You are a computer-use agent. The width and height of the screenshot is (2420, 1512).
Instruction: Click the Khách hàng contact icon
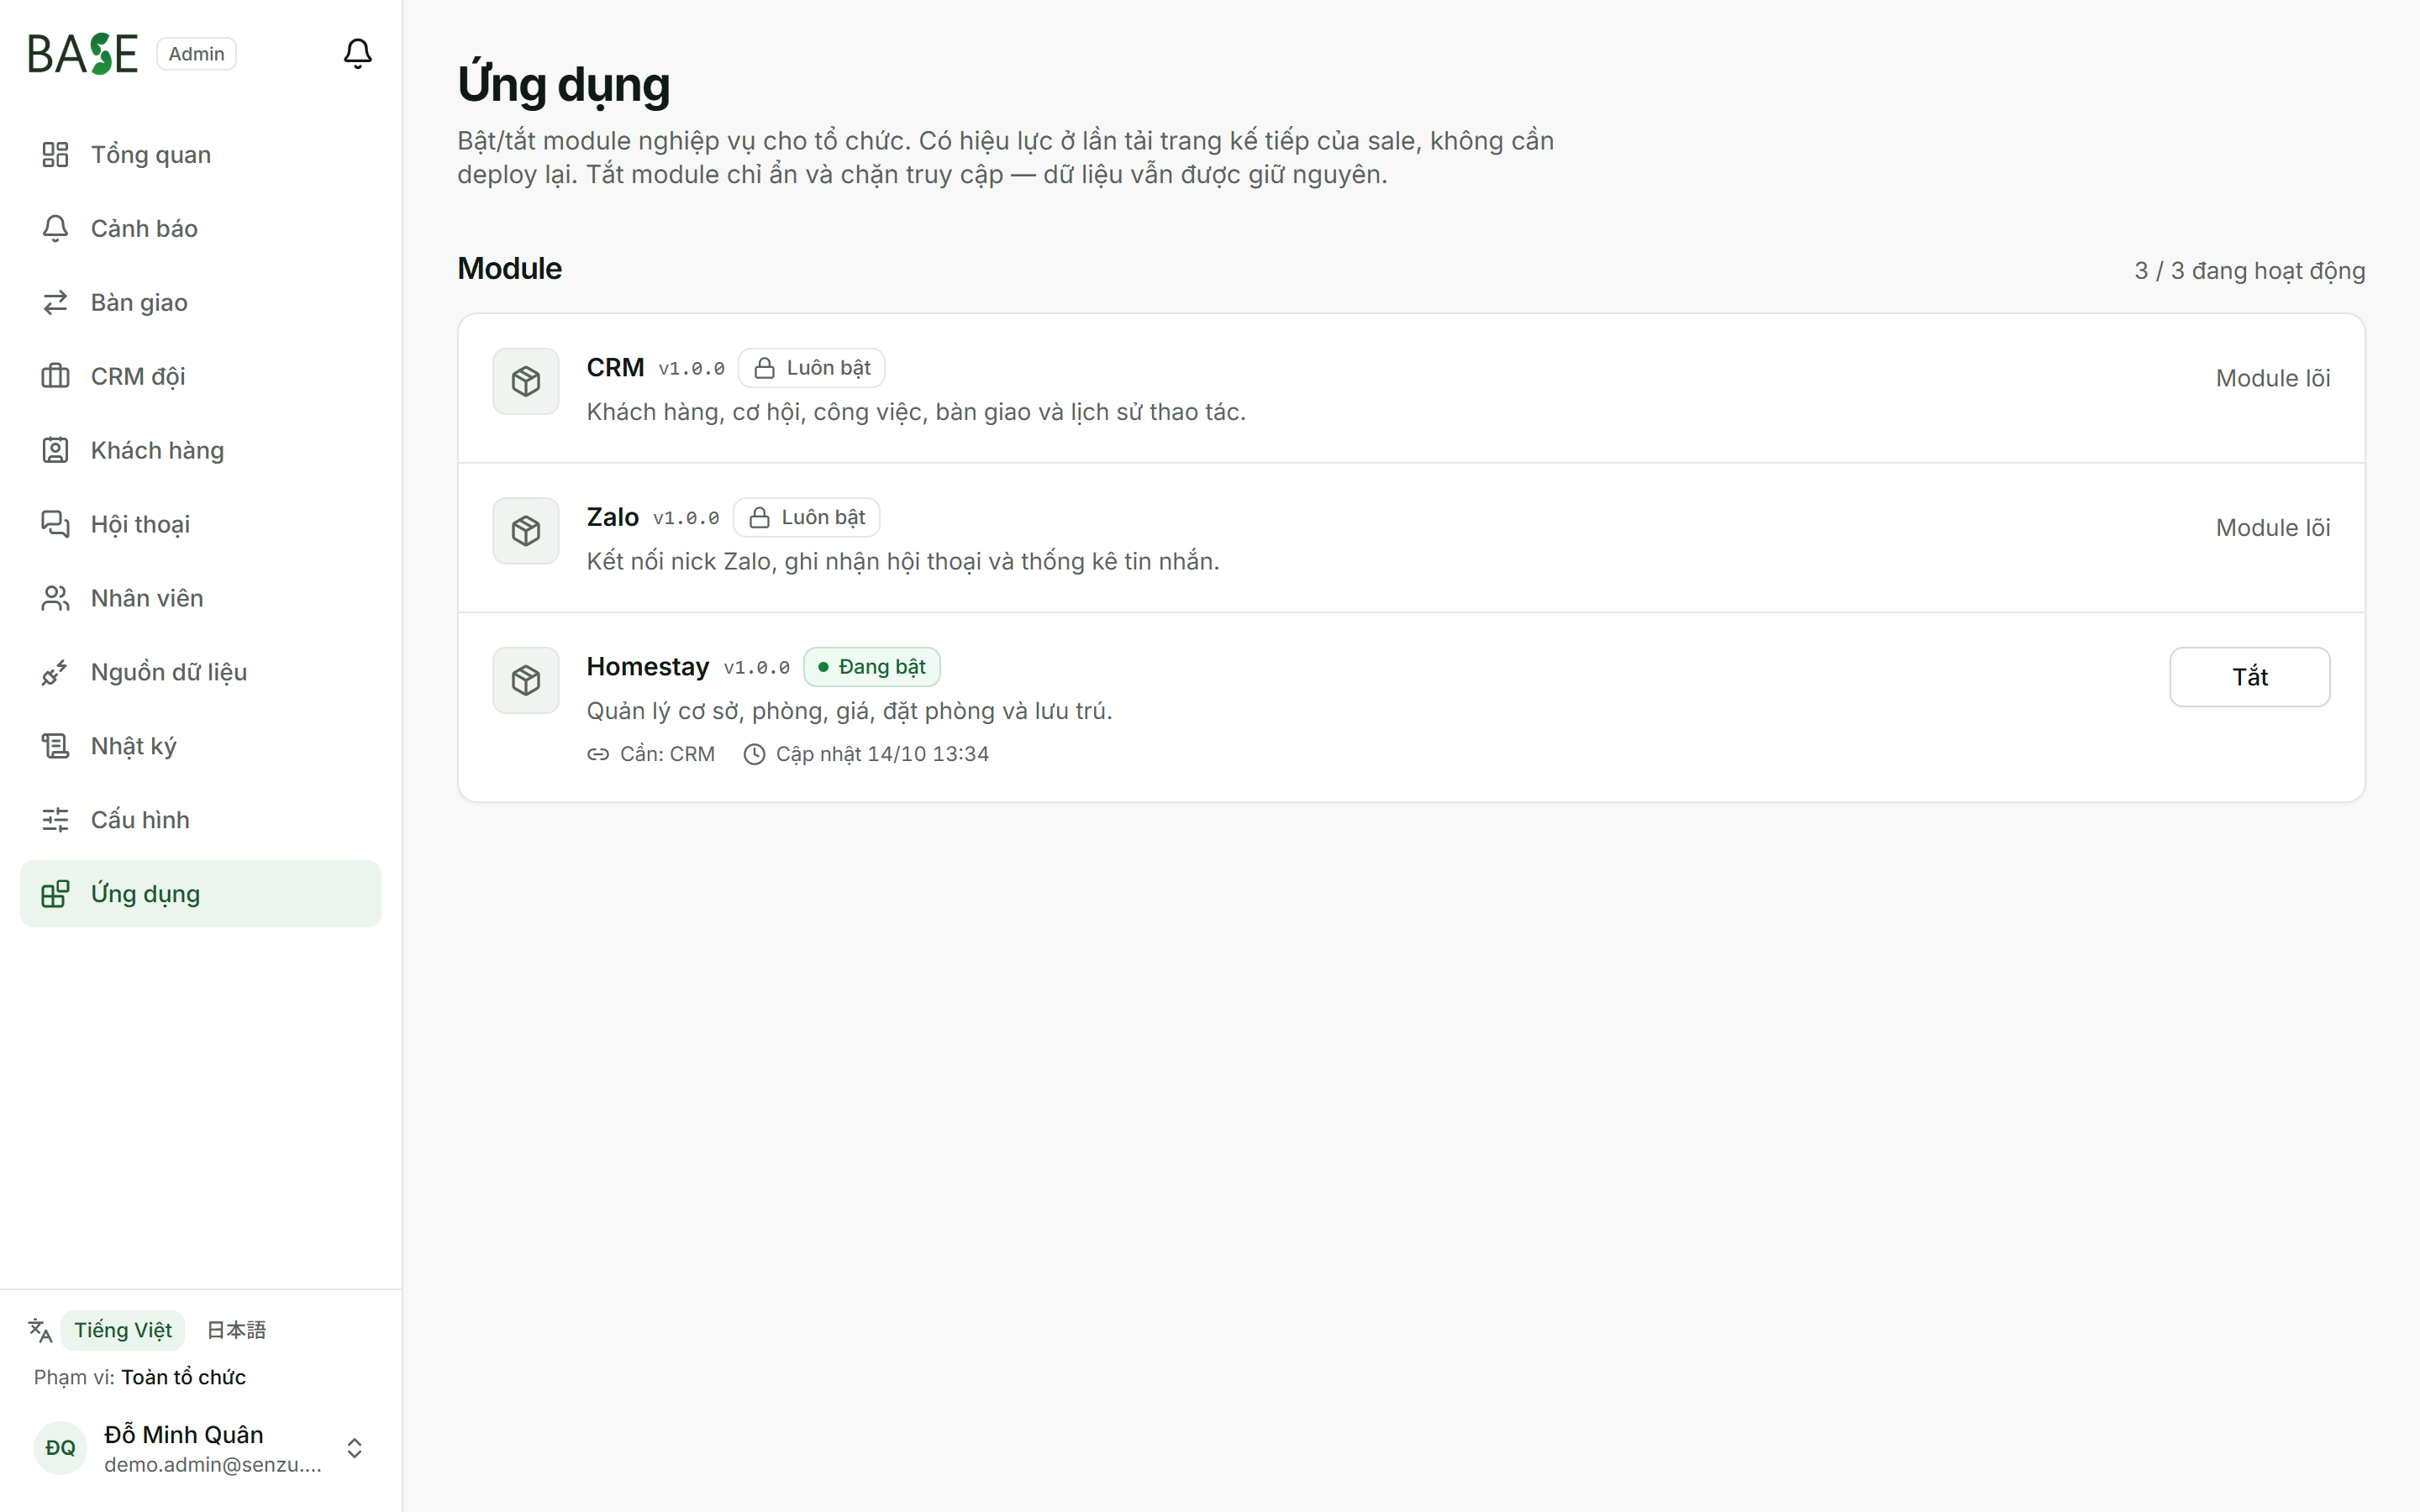(x=55, y=450)
